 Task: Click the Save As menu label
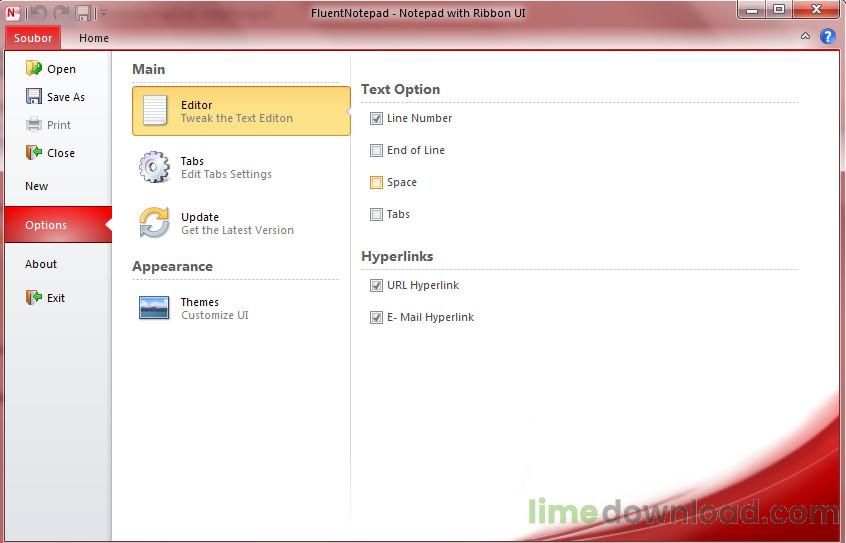[x=66, y=97]
